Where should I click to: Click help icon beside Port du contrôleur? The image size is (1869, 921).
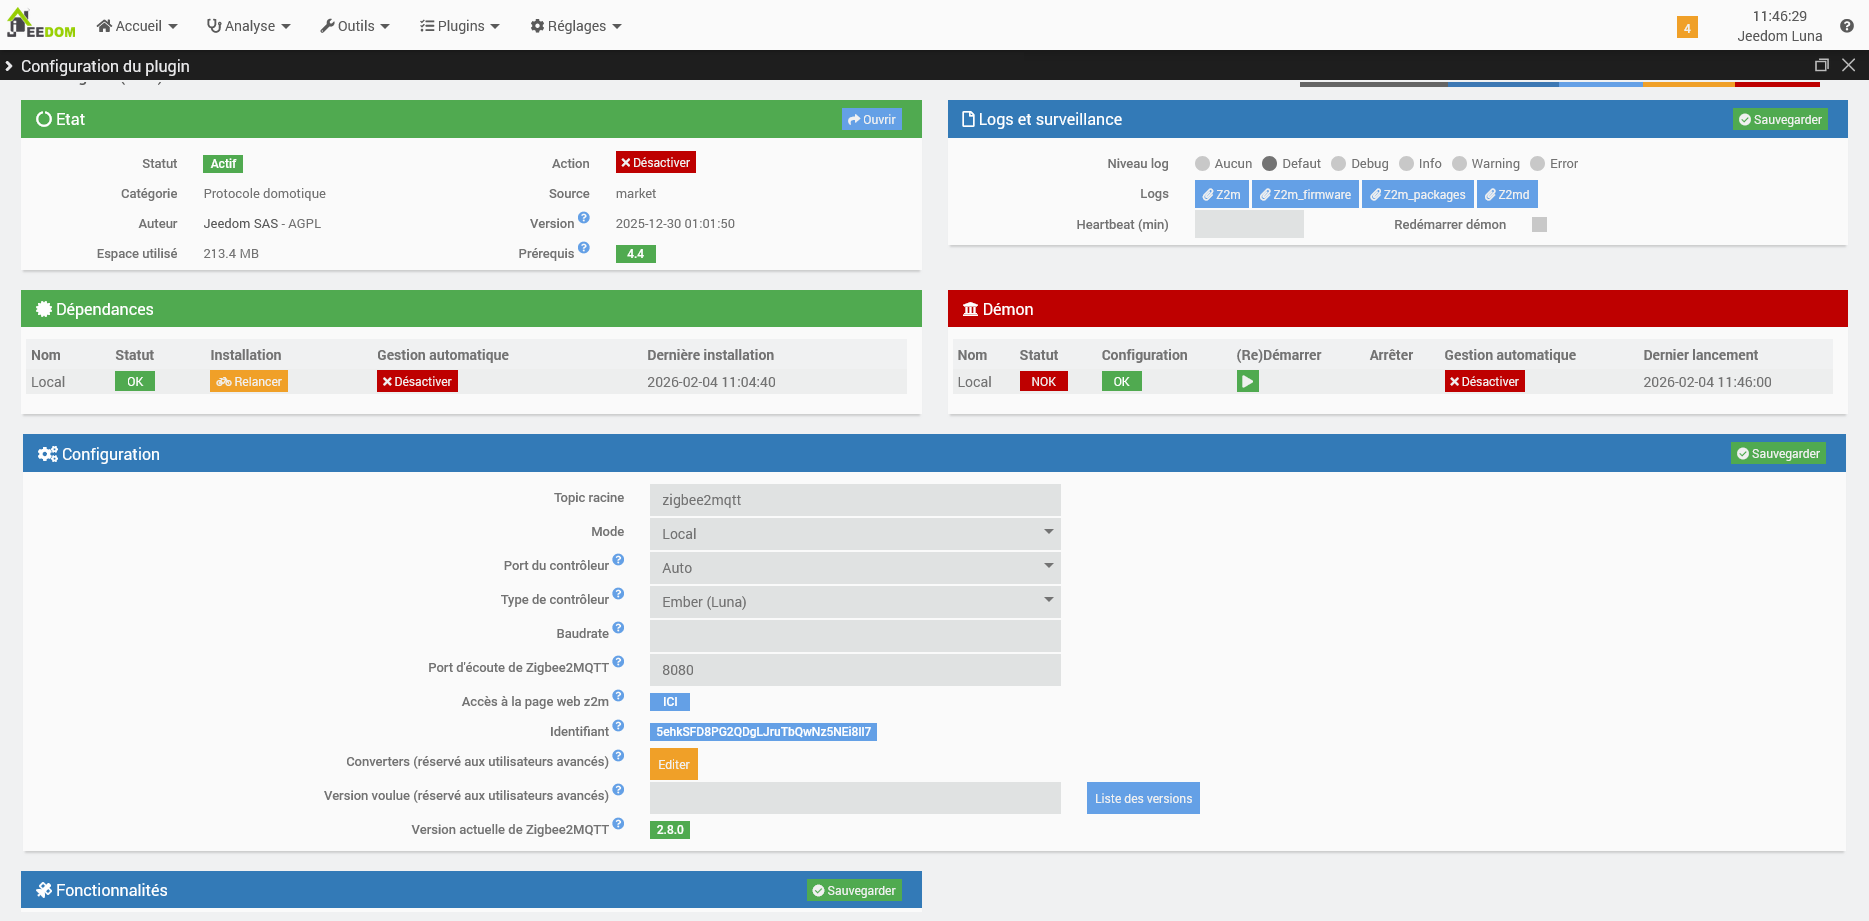pyautogui.click(x=618, y=560)
